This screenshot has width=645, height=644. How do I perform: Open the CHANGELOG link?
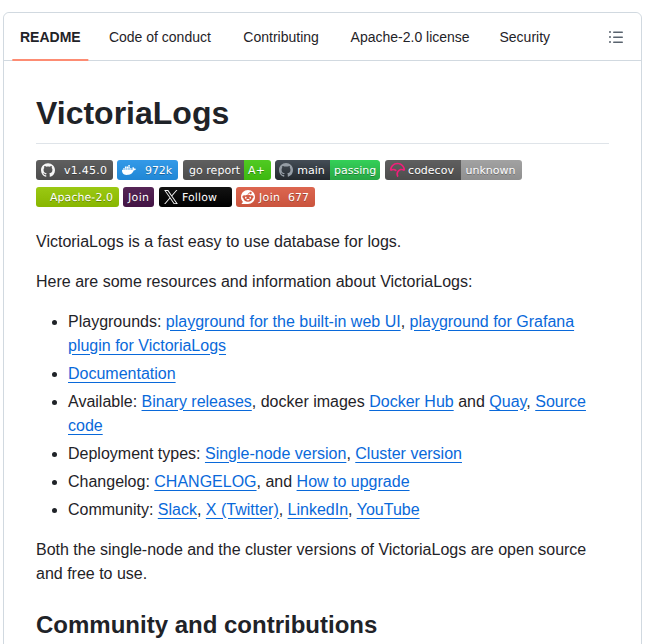(x=205, y=481)
